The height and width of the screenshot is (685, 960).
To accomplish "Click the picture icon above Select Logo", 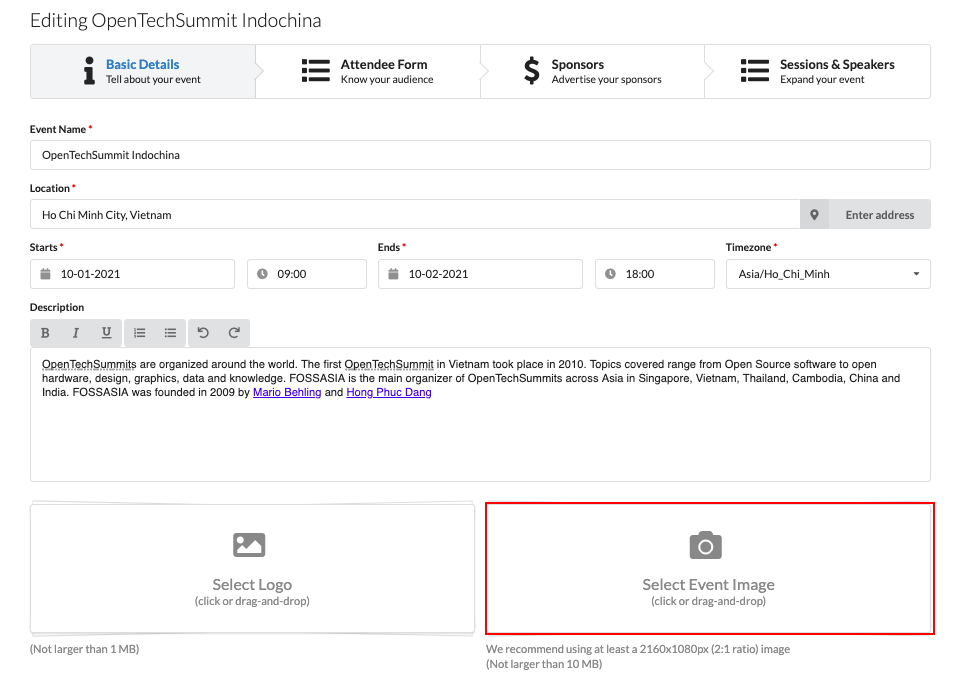I will click(x=249, y=545).
